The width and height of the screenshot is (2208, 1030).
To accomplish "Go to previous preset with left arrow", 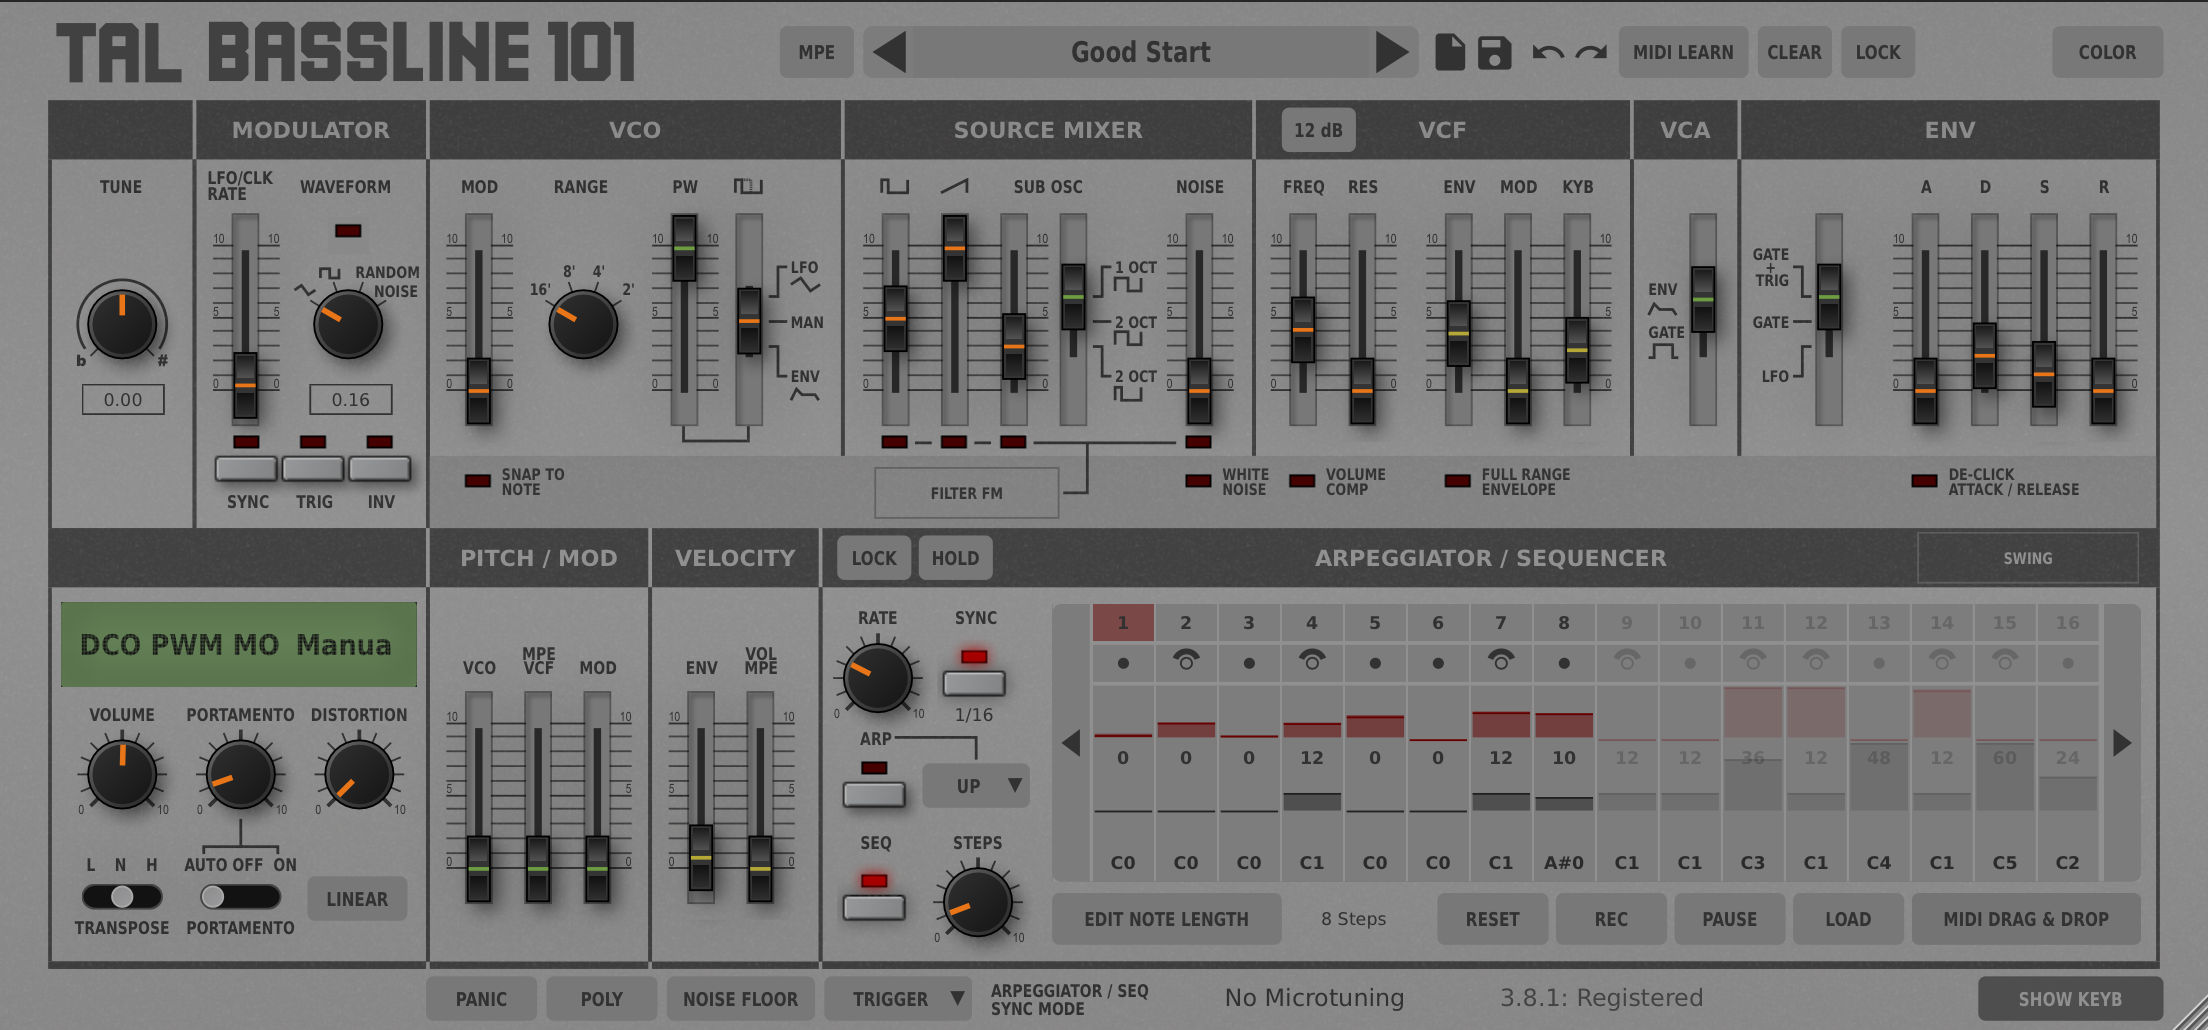I will [x=889, y=52].
